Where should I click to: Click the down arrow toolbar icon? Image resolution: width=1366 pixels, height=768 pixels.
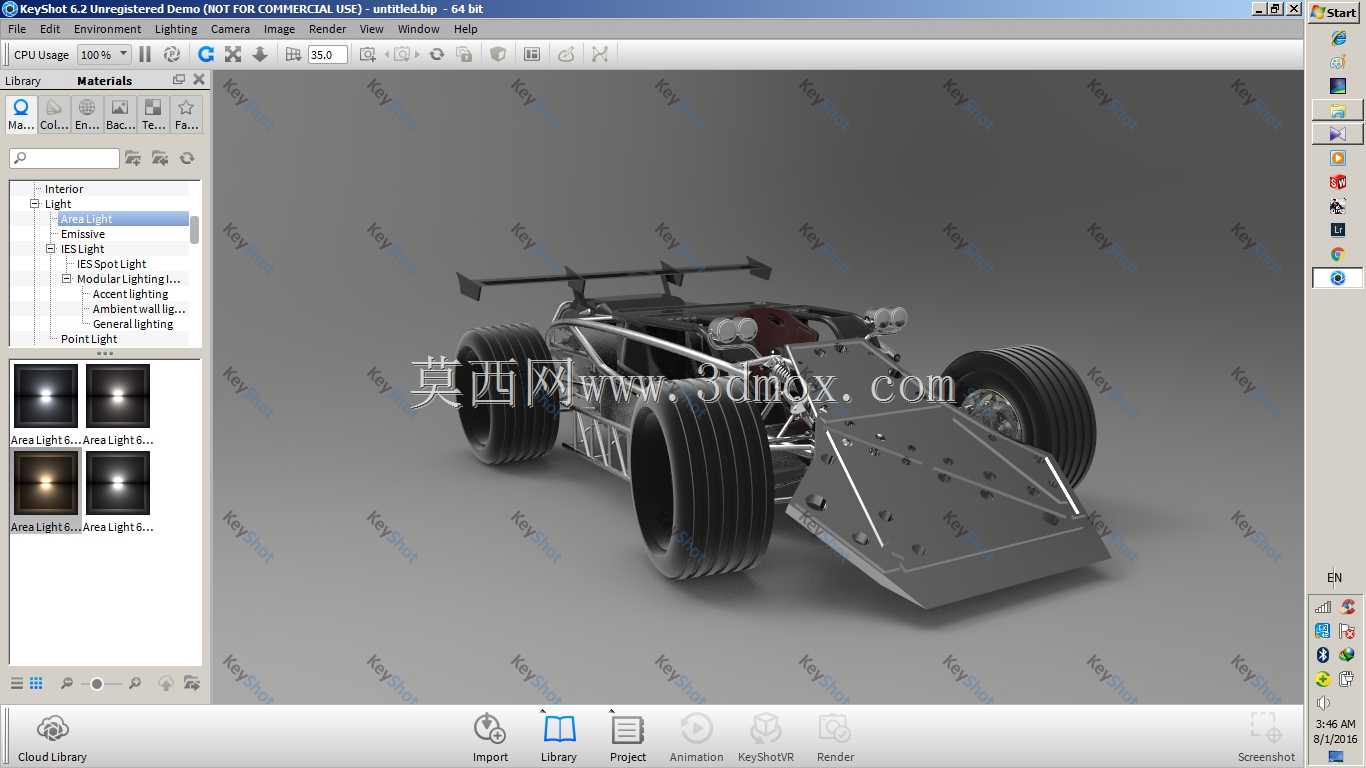[259, 54]
